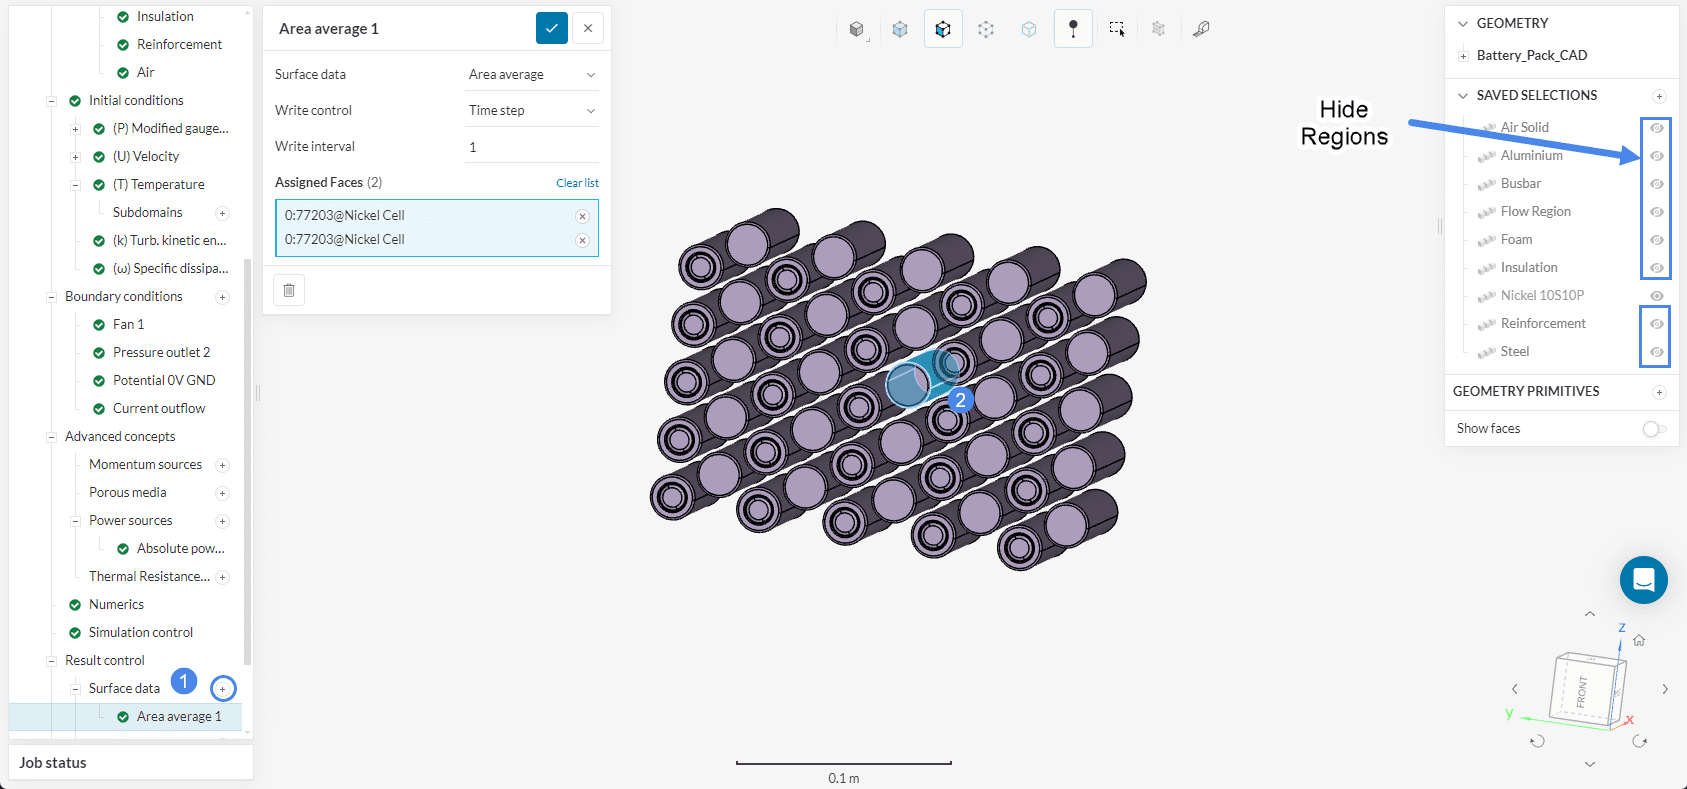Reset the view with the home icon

1639,640
